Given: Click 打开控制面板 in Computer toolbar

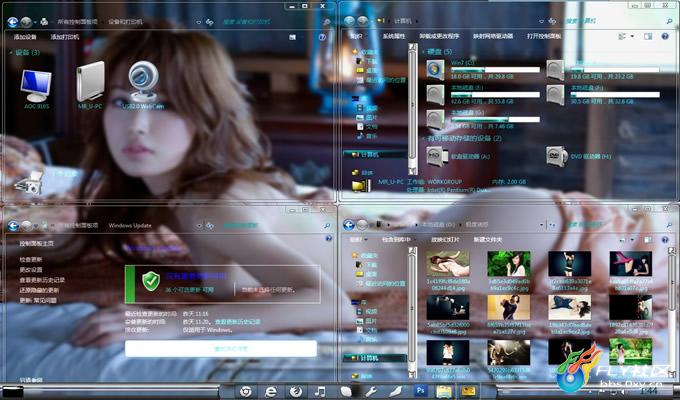Looking at the screenshot, I should (x=544, y=36).
